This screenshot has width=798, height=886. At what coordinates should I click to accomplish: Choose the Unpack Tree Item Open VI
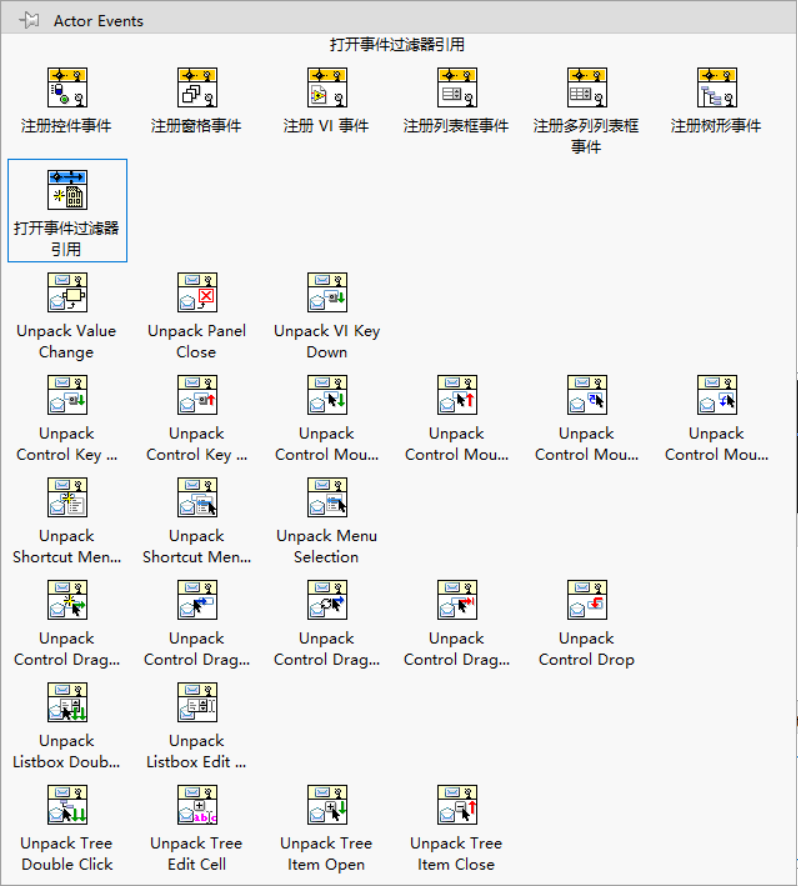tap(327, 805)
